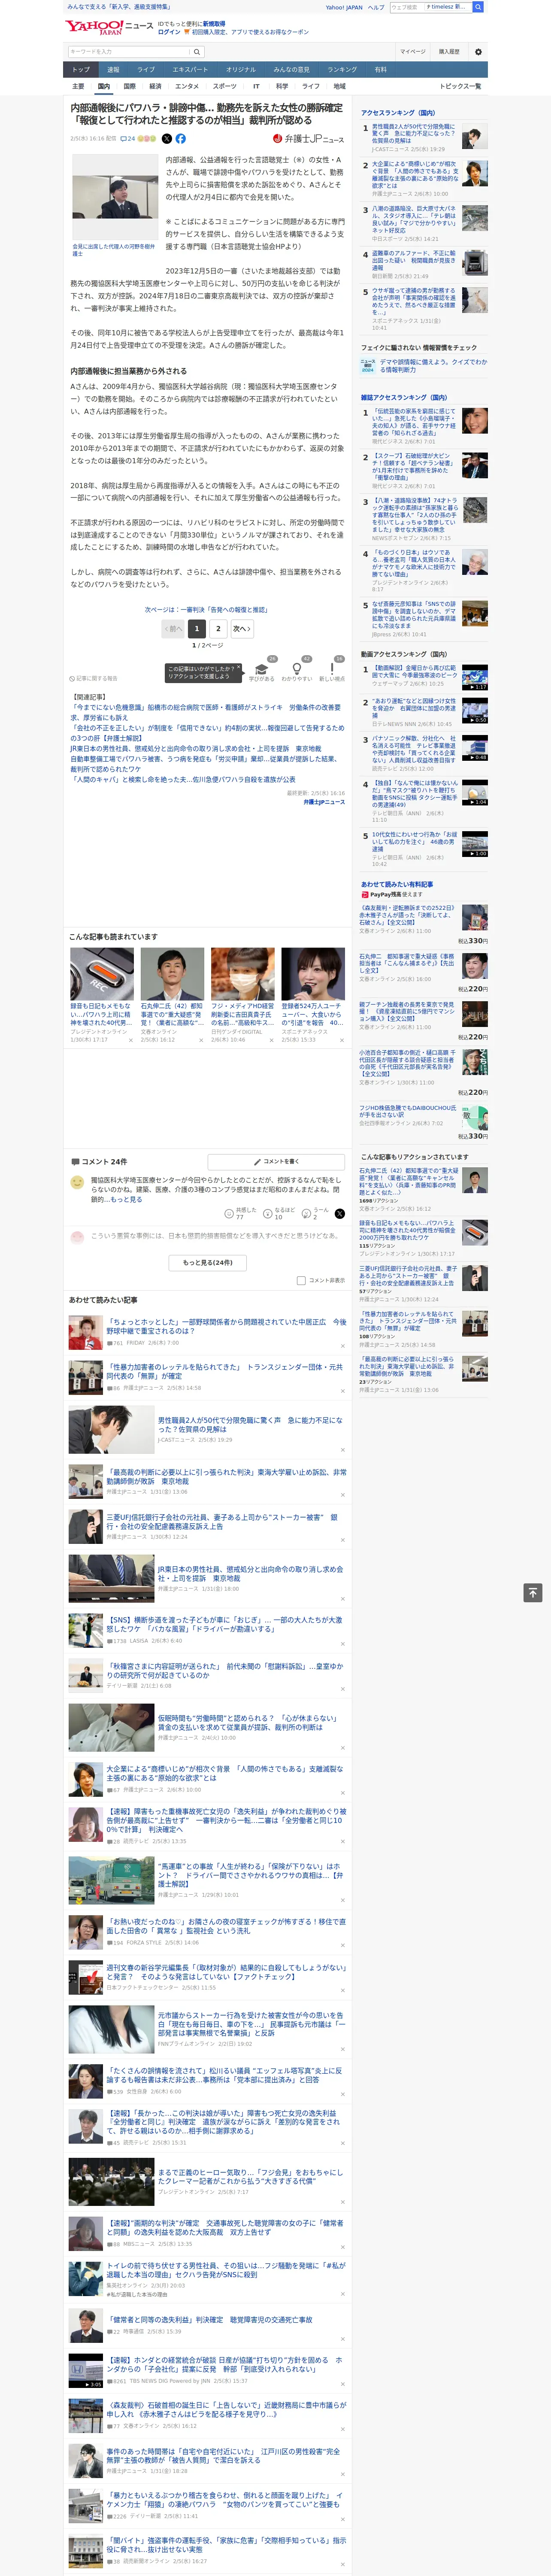Image resolution: width=551 pixels, height=2576 pixels.
Task: Close the reaction prompt tooltip
Action: (x=238, y=668)
